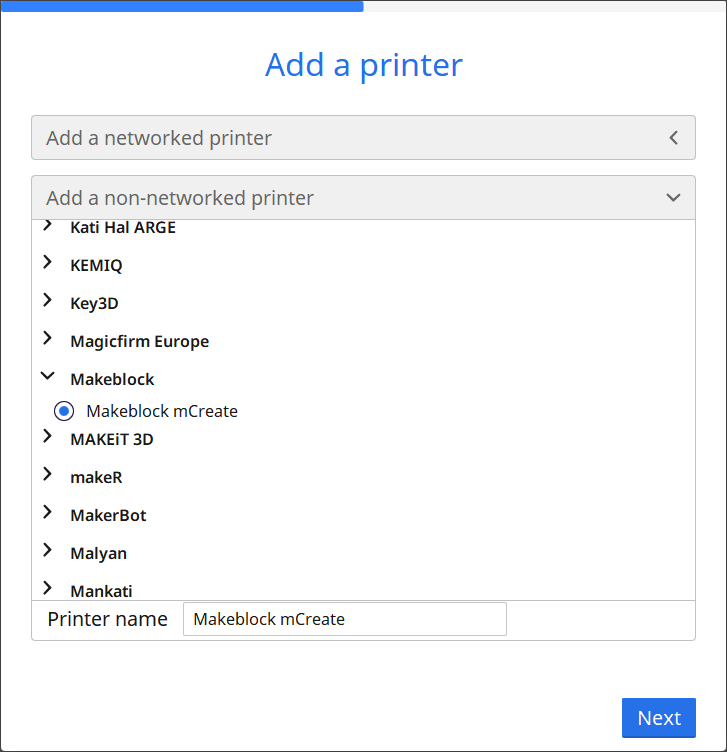
Task: Expand the Kati Hal ARGE chevron
Action: (x=47, y=227)
